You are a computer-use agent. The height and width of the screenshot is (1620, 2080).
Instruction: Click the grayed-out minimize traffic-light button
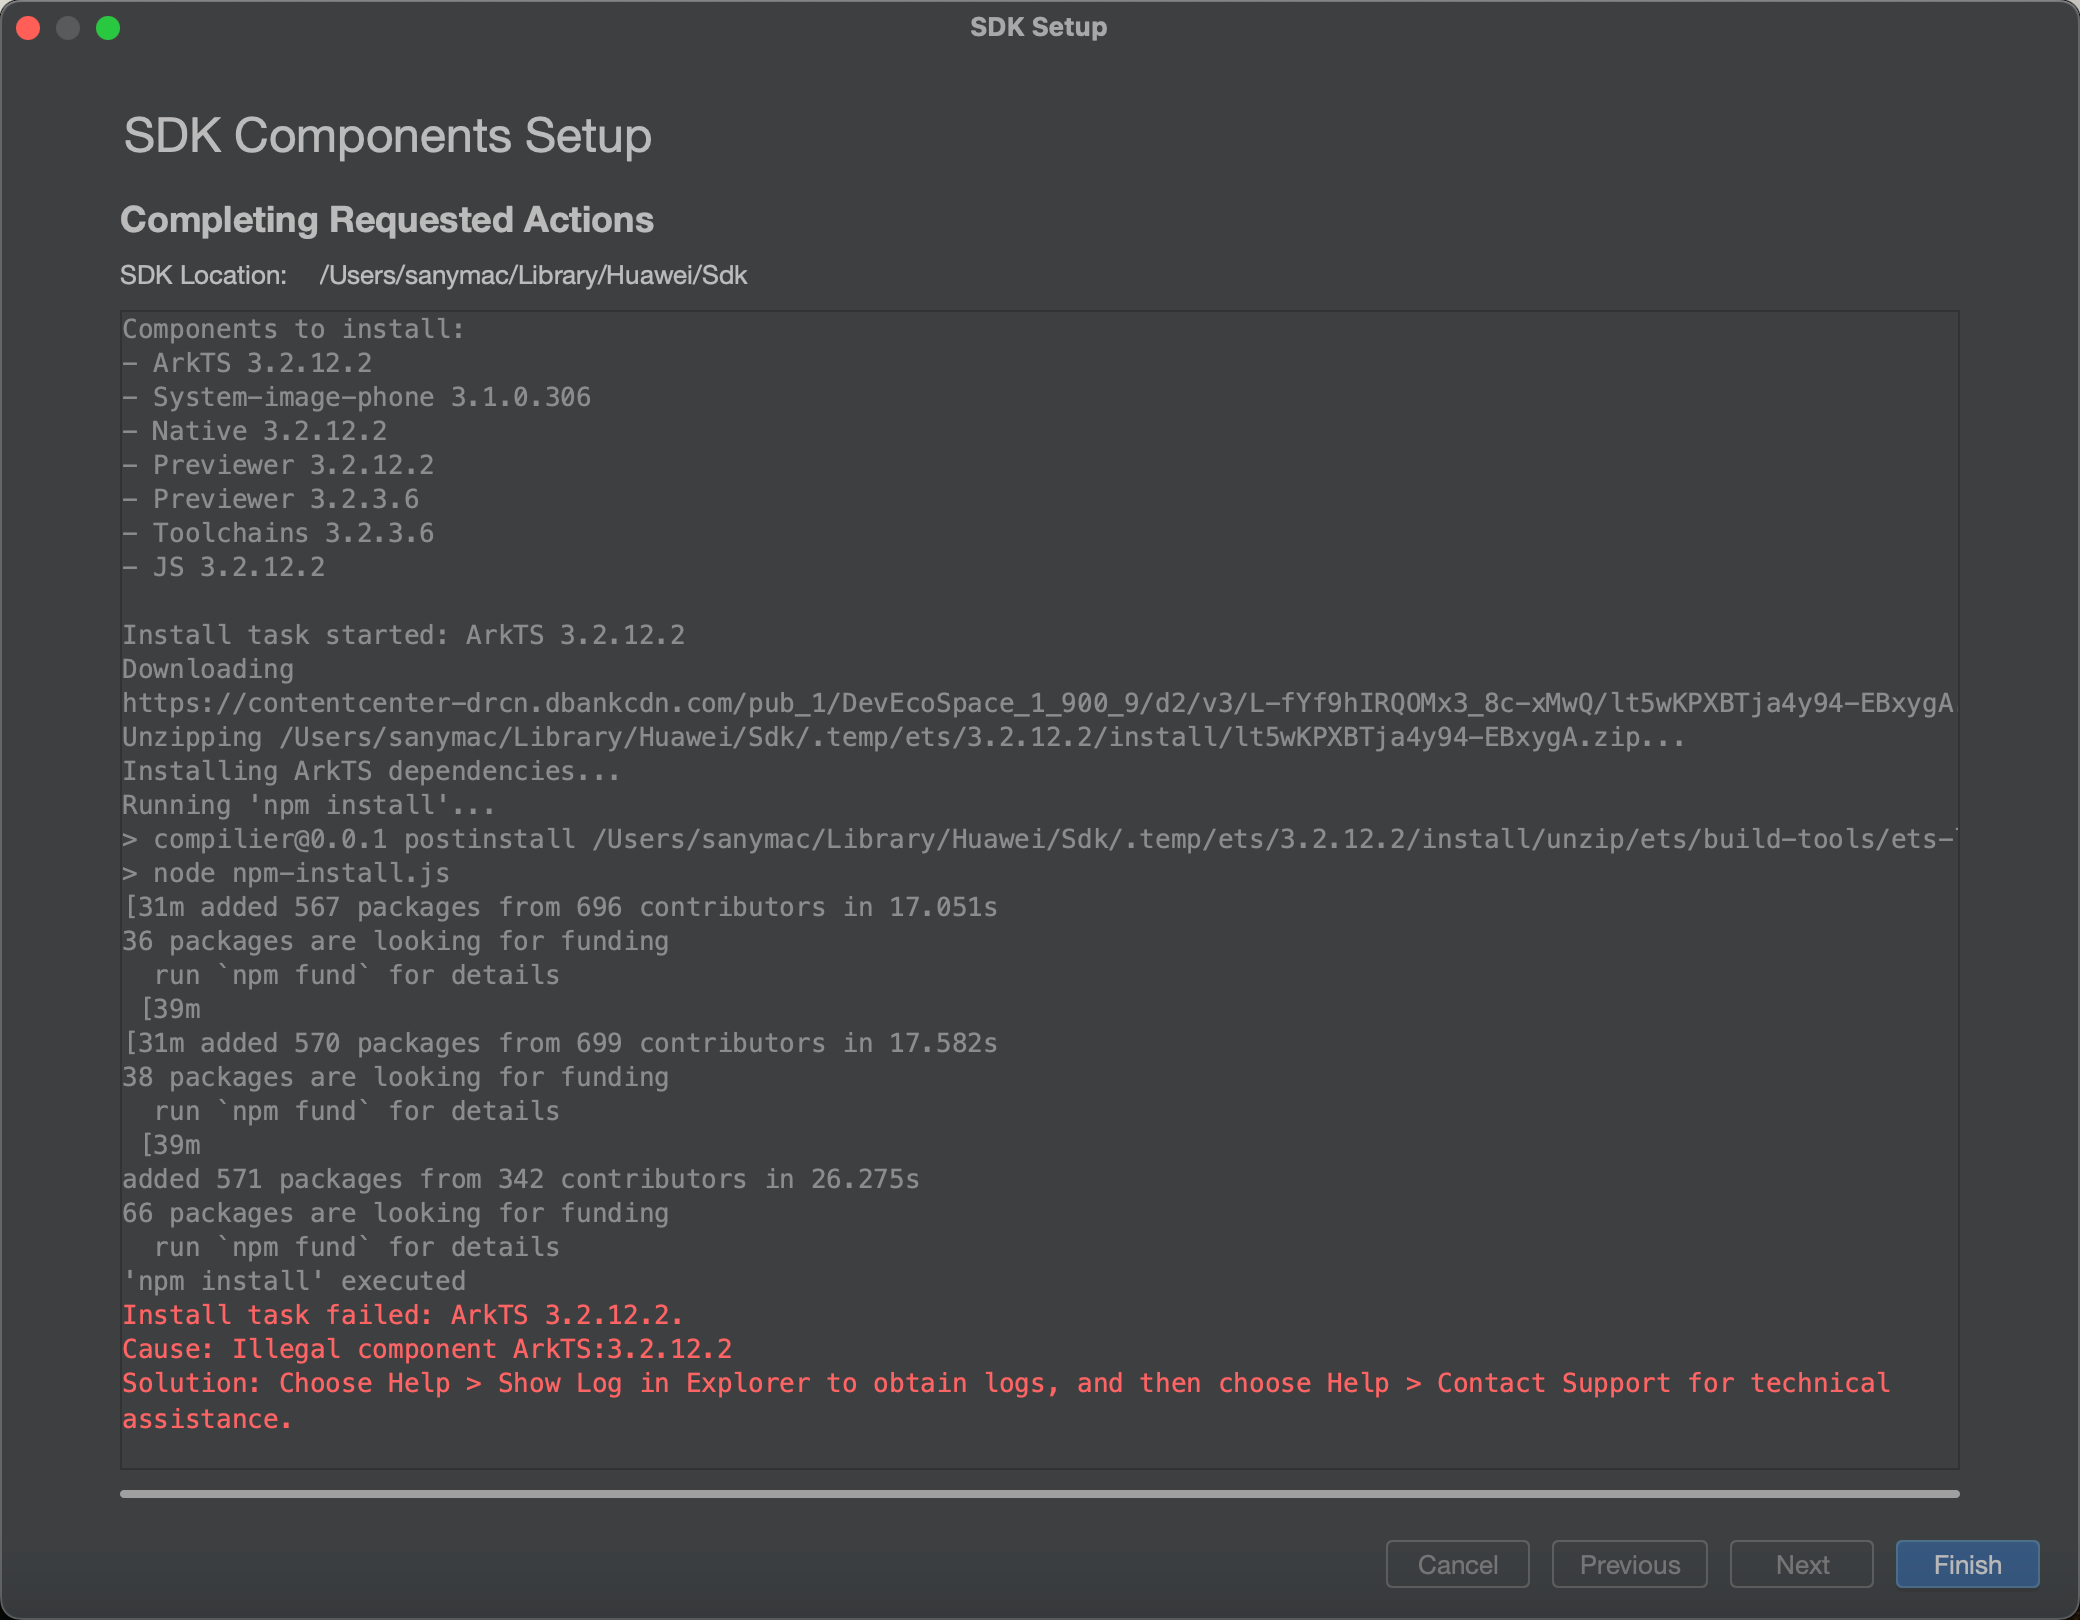(70, 28)
